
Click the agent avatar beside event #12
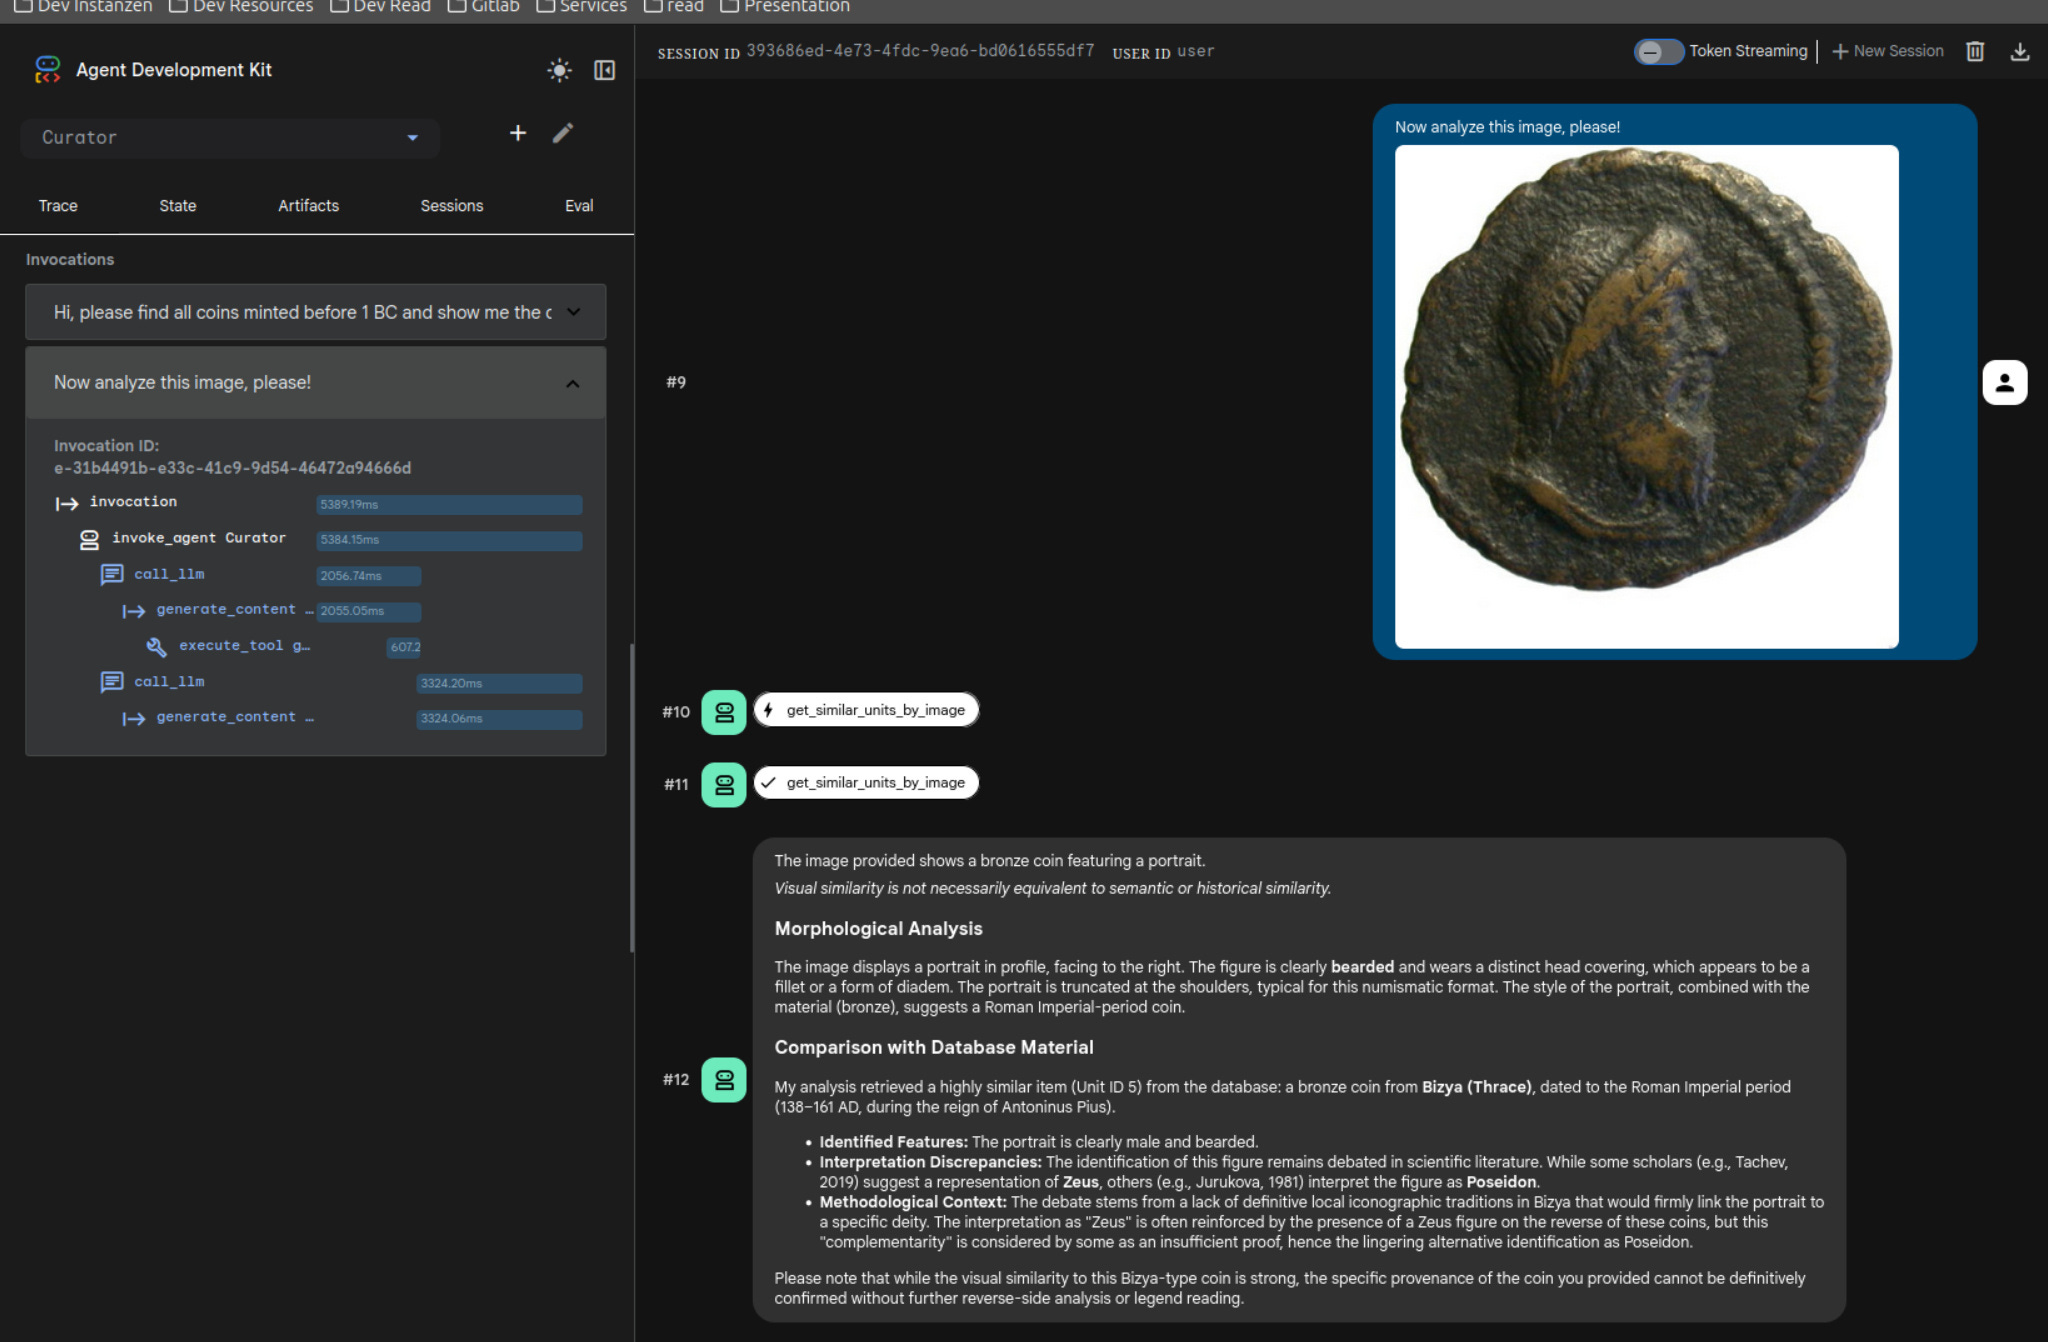click(x=724, y=1080)
